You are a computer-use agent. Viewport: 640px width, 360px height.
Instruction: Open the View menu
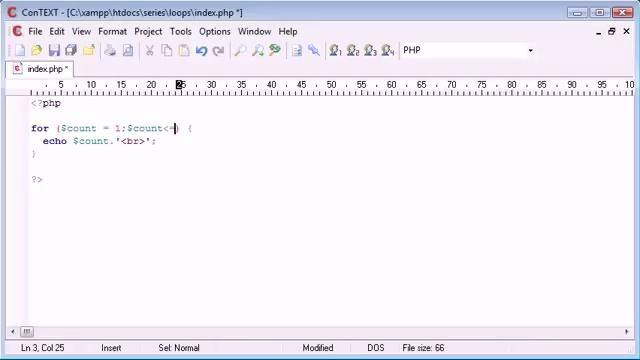(x=81, y=31)
